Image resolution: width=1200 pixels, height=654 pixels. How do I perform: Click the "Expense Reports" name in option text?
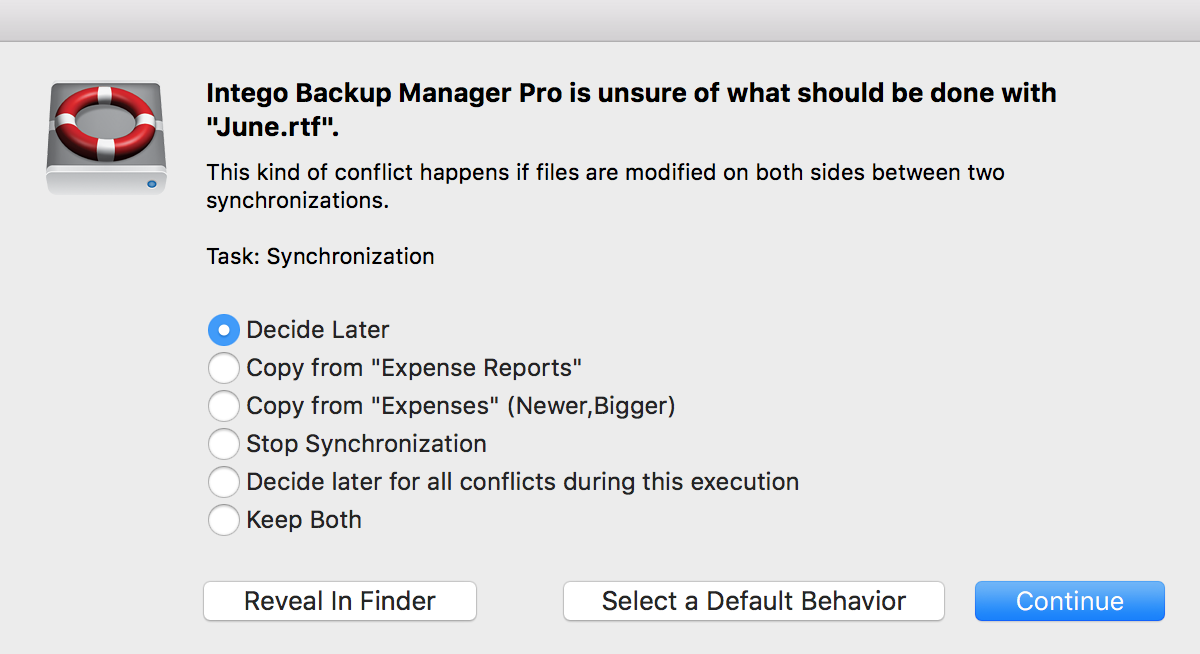click(477, 368)
